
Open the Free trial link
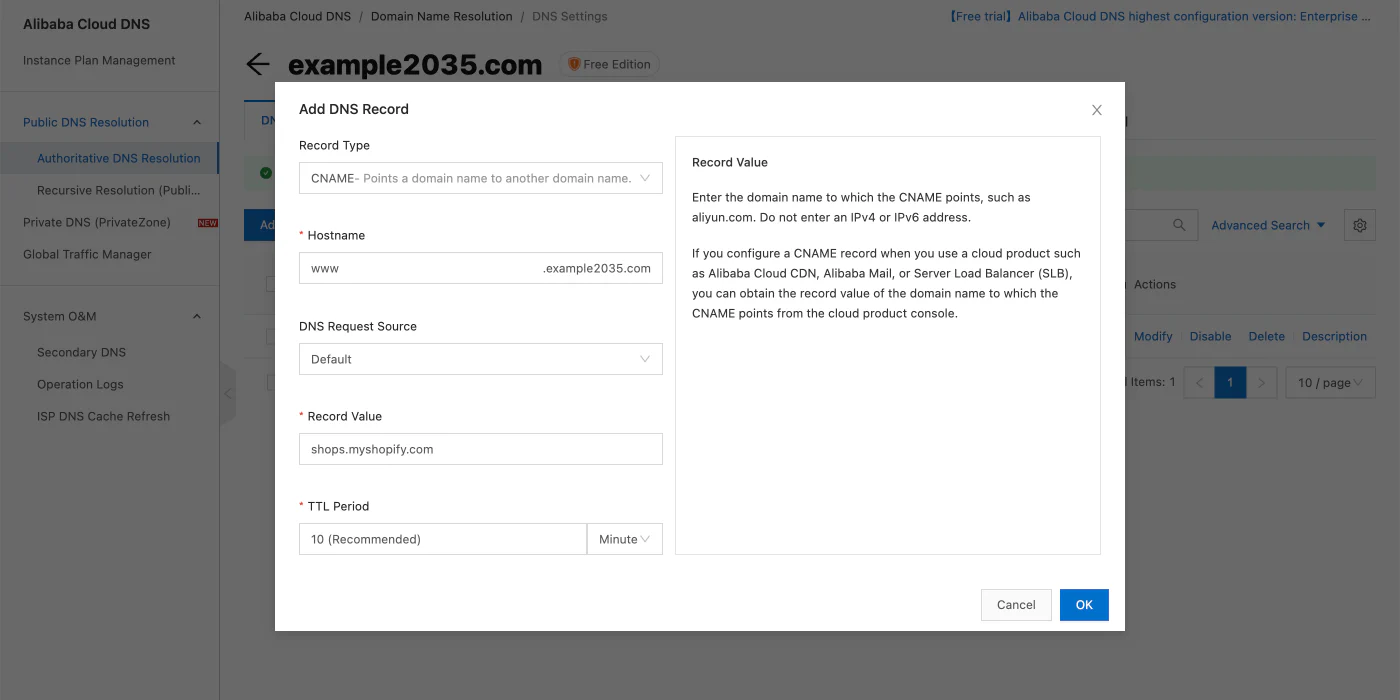(978, 16)
